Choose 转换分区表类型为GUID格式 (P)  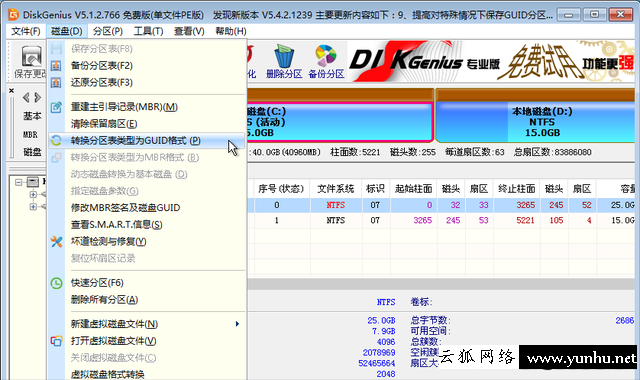(147, 141)
